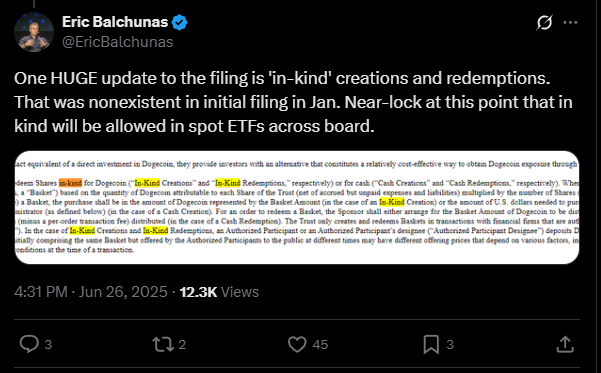Click the 4:31 PM Jun 26, 2025 timestamp
Screen dimensions: 601x373
click(91, 292)
